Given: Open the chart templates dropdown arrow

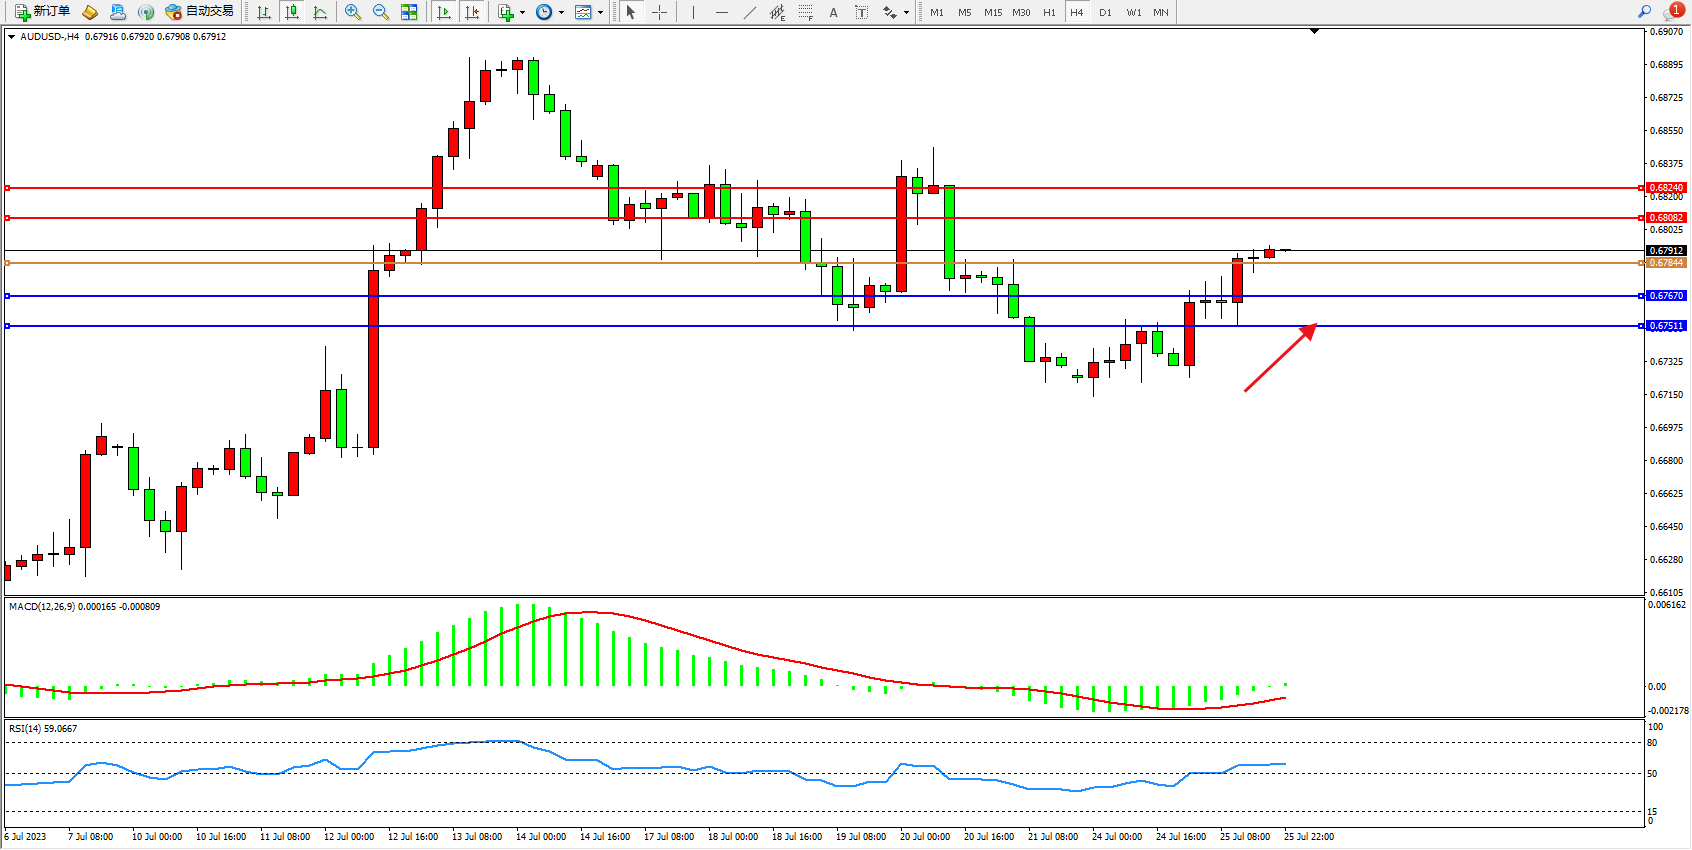Looking at the screenshot, I should coord(600,13).
